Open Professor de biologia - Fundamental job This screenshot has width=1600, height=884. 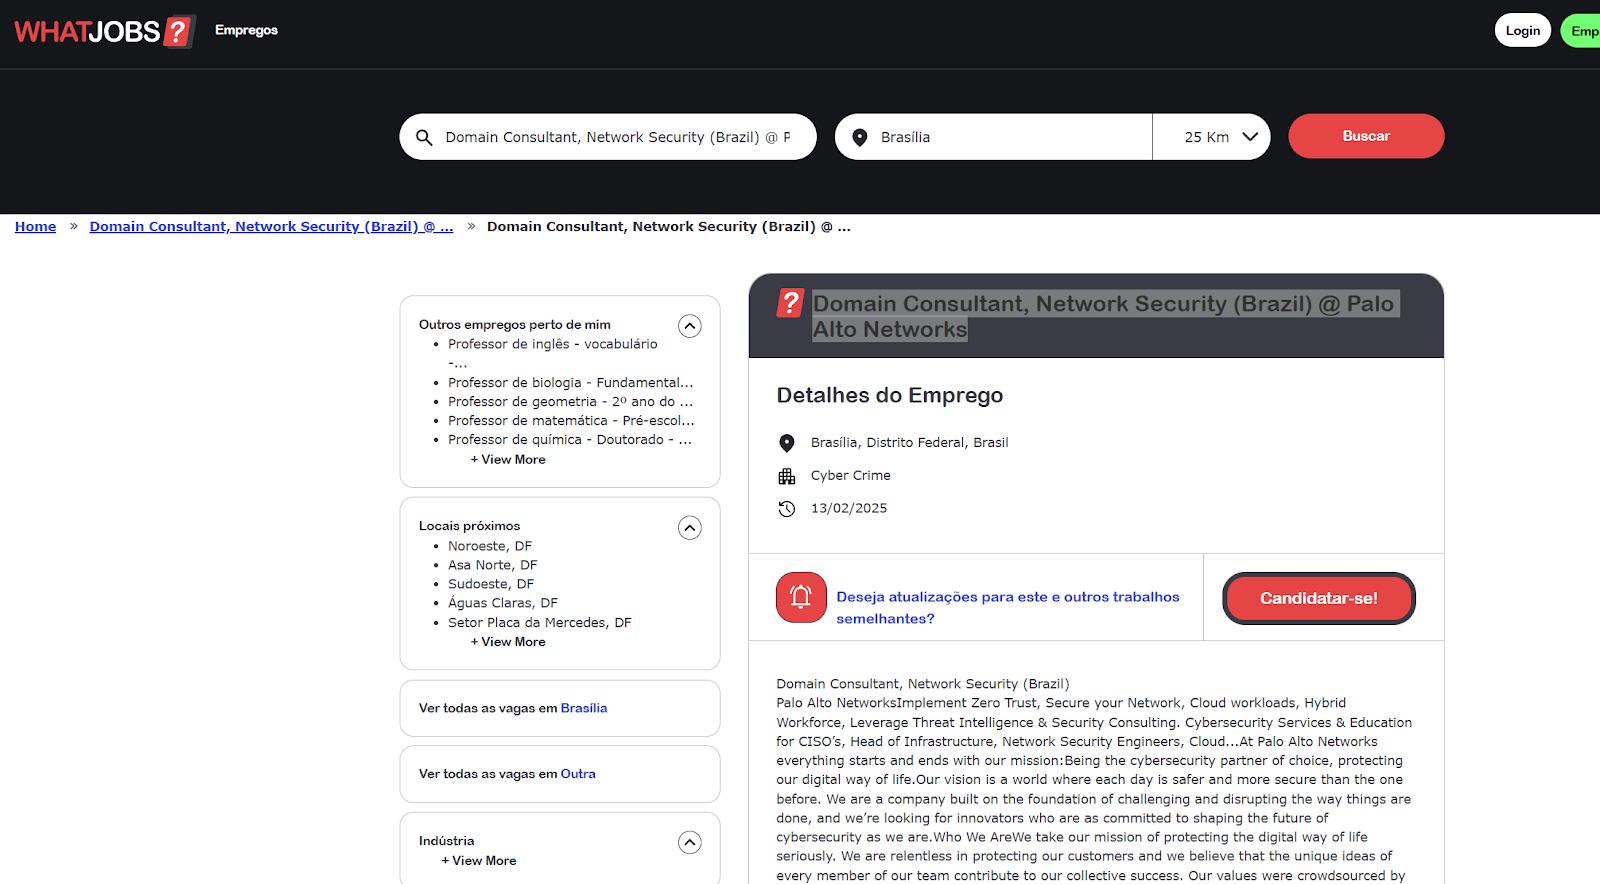[x=570, y=383]
